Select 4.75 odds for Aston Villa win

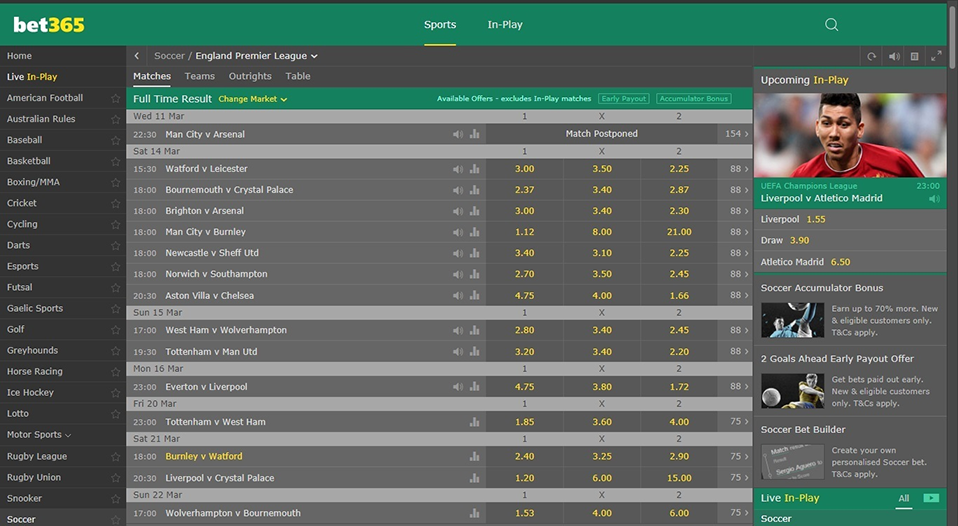pos(524,296)
